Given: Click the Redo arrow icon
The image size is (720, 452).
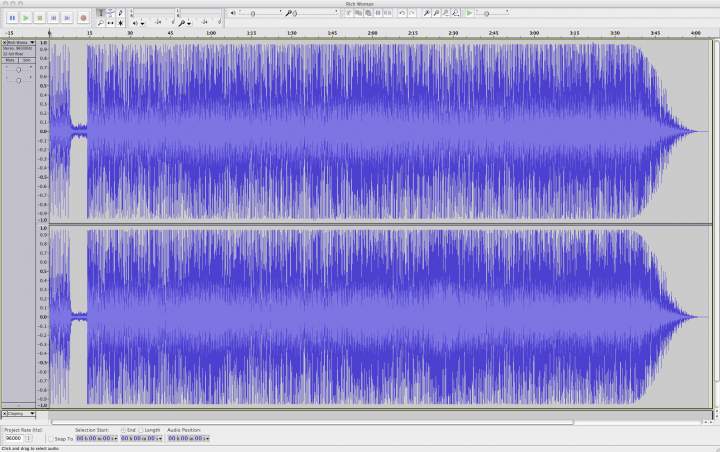Looking at the screenshot, I should [412, 13].
